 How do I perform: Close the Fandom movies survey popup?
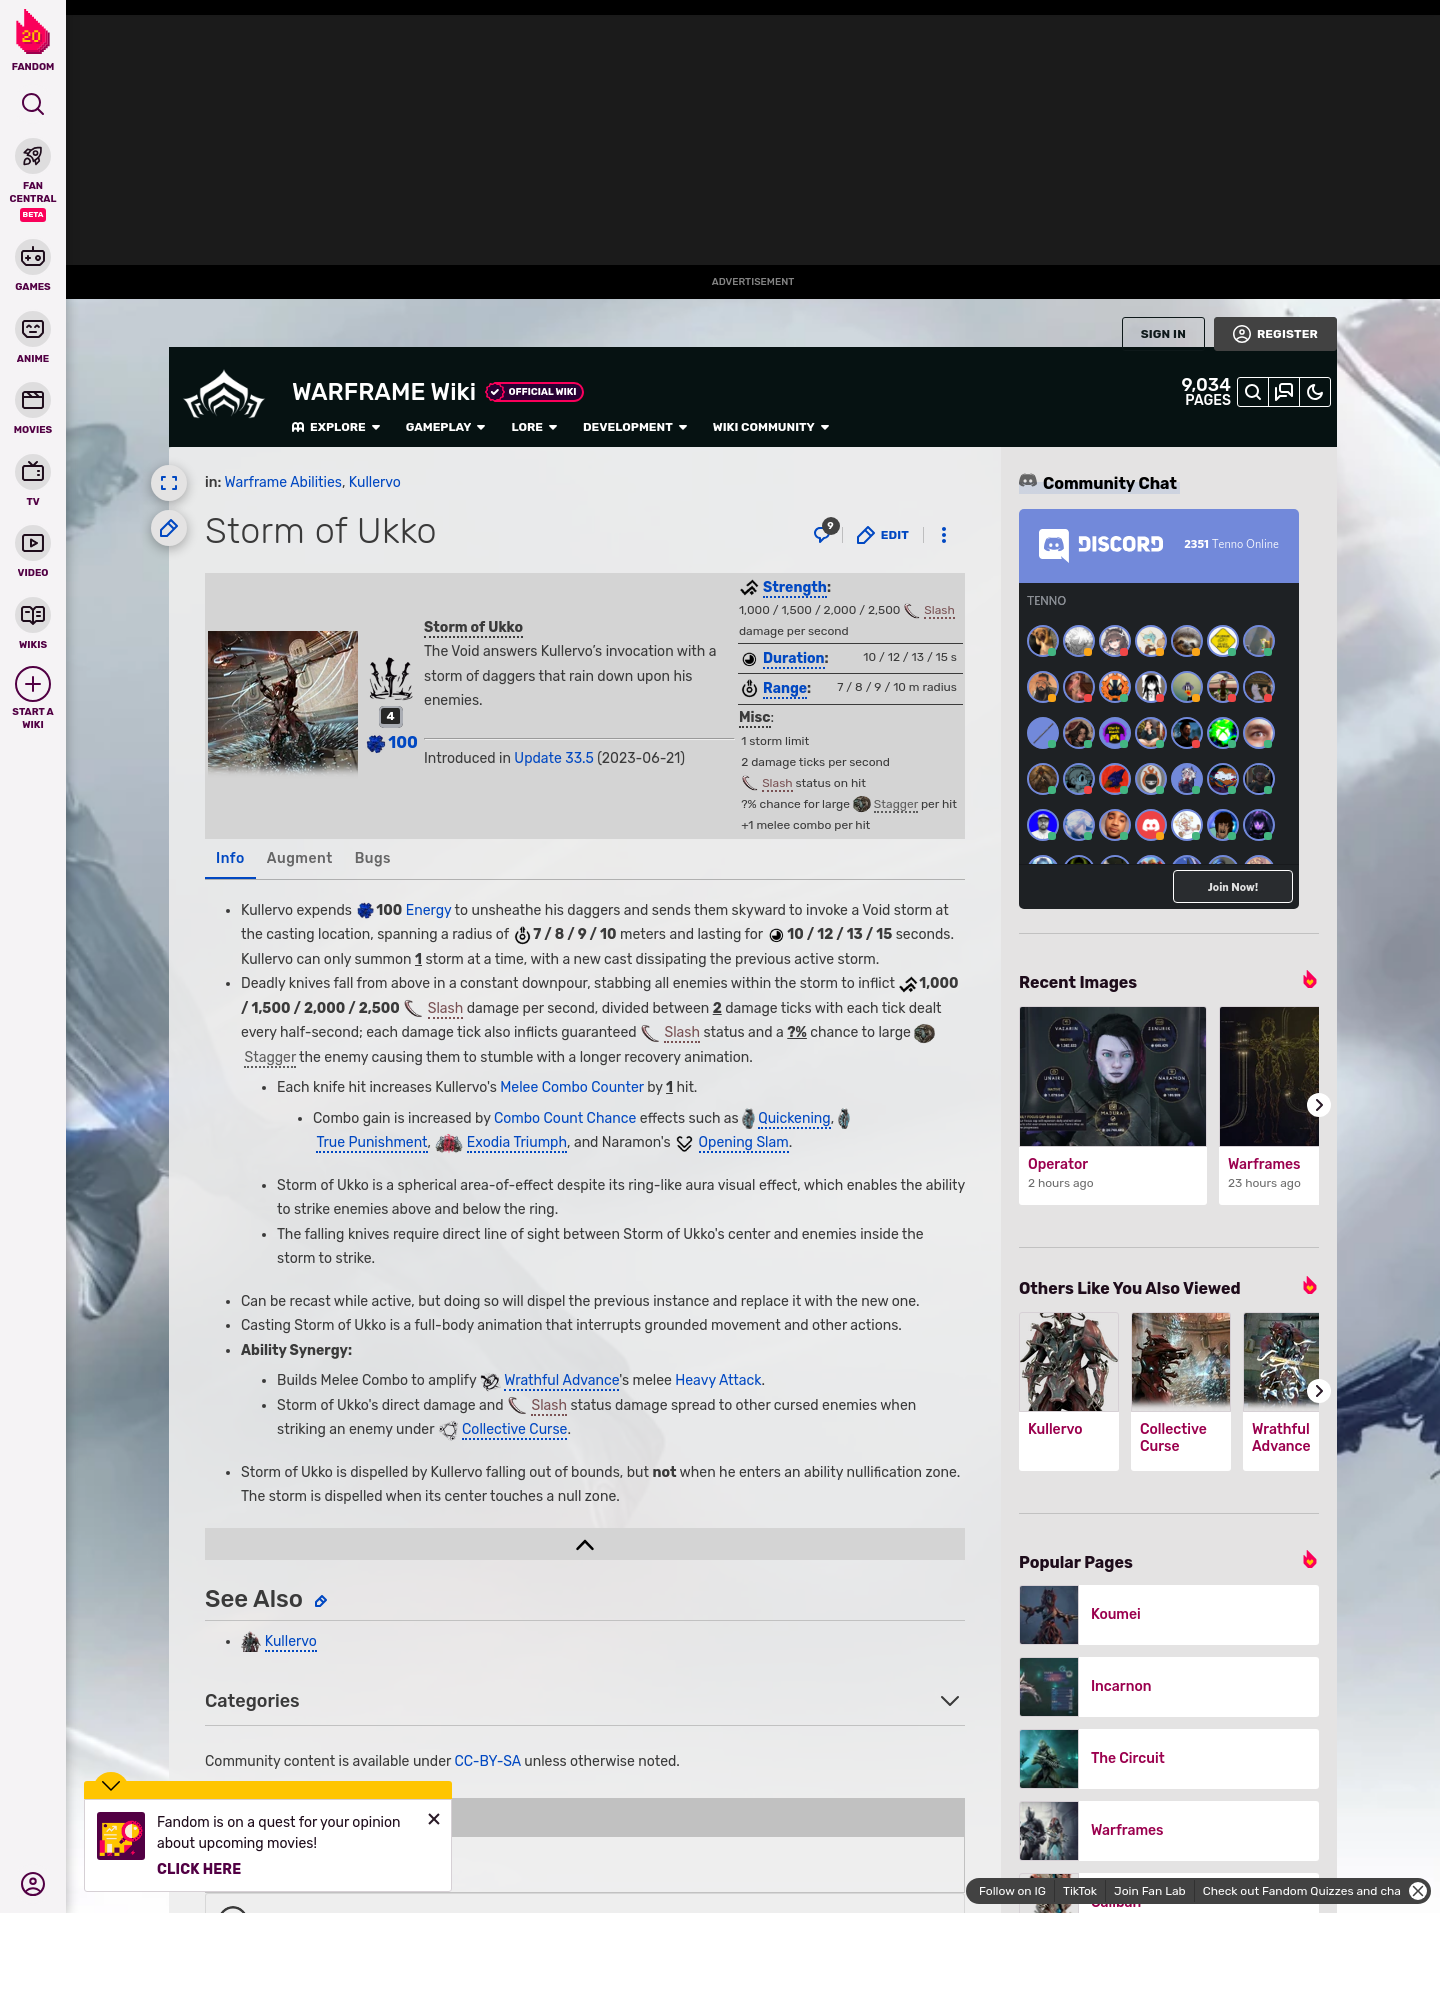[x=434, y=1819]
